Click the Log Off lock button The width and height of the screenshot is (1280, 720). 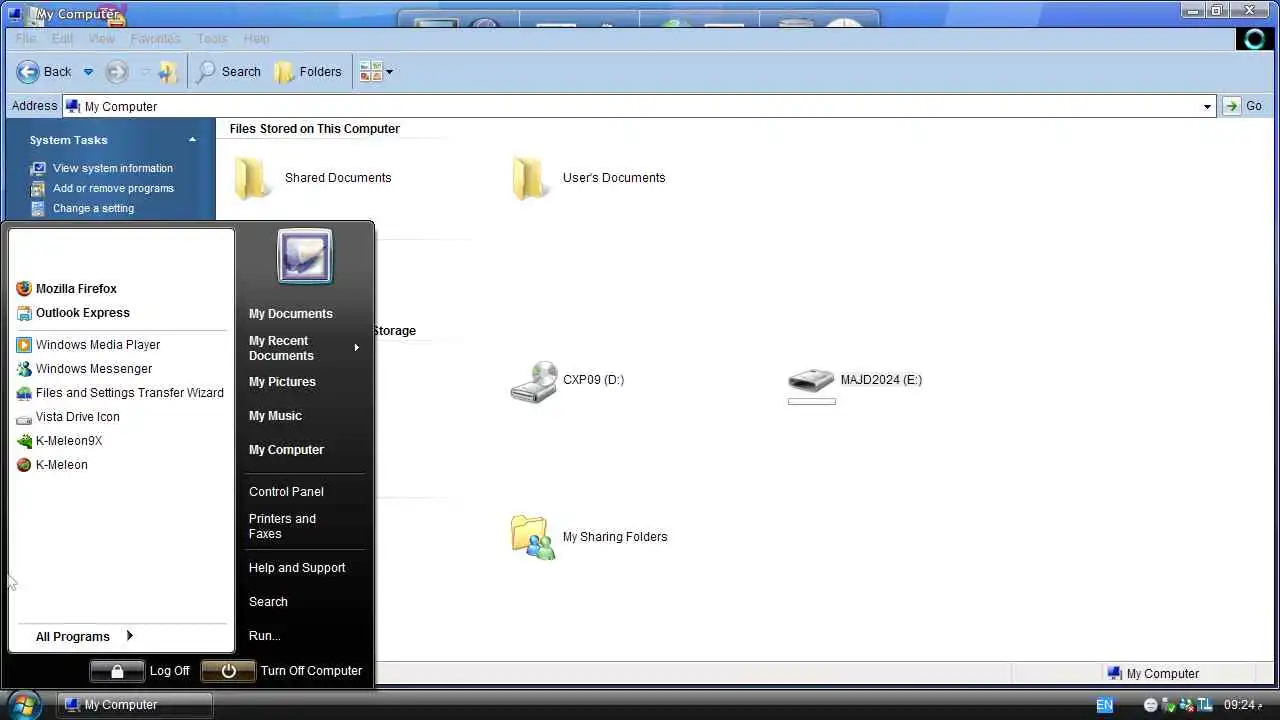[x=117, y=671]
